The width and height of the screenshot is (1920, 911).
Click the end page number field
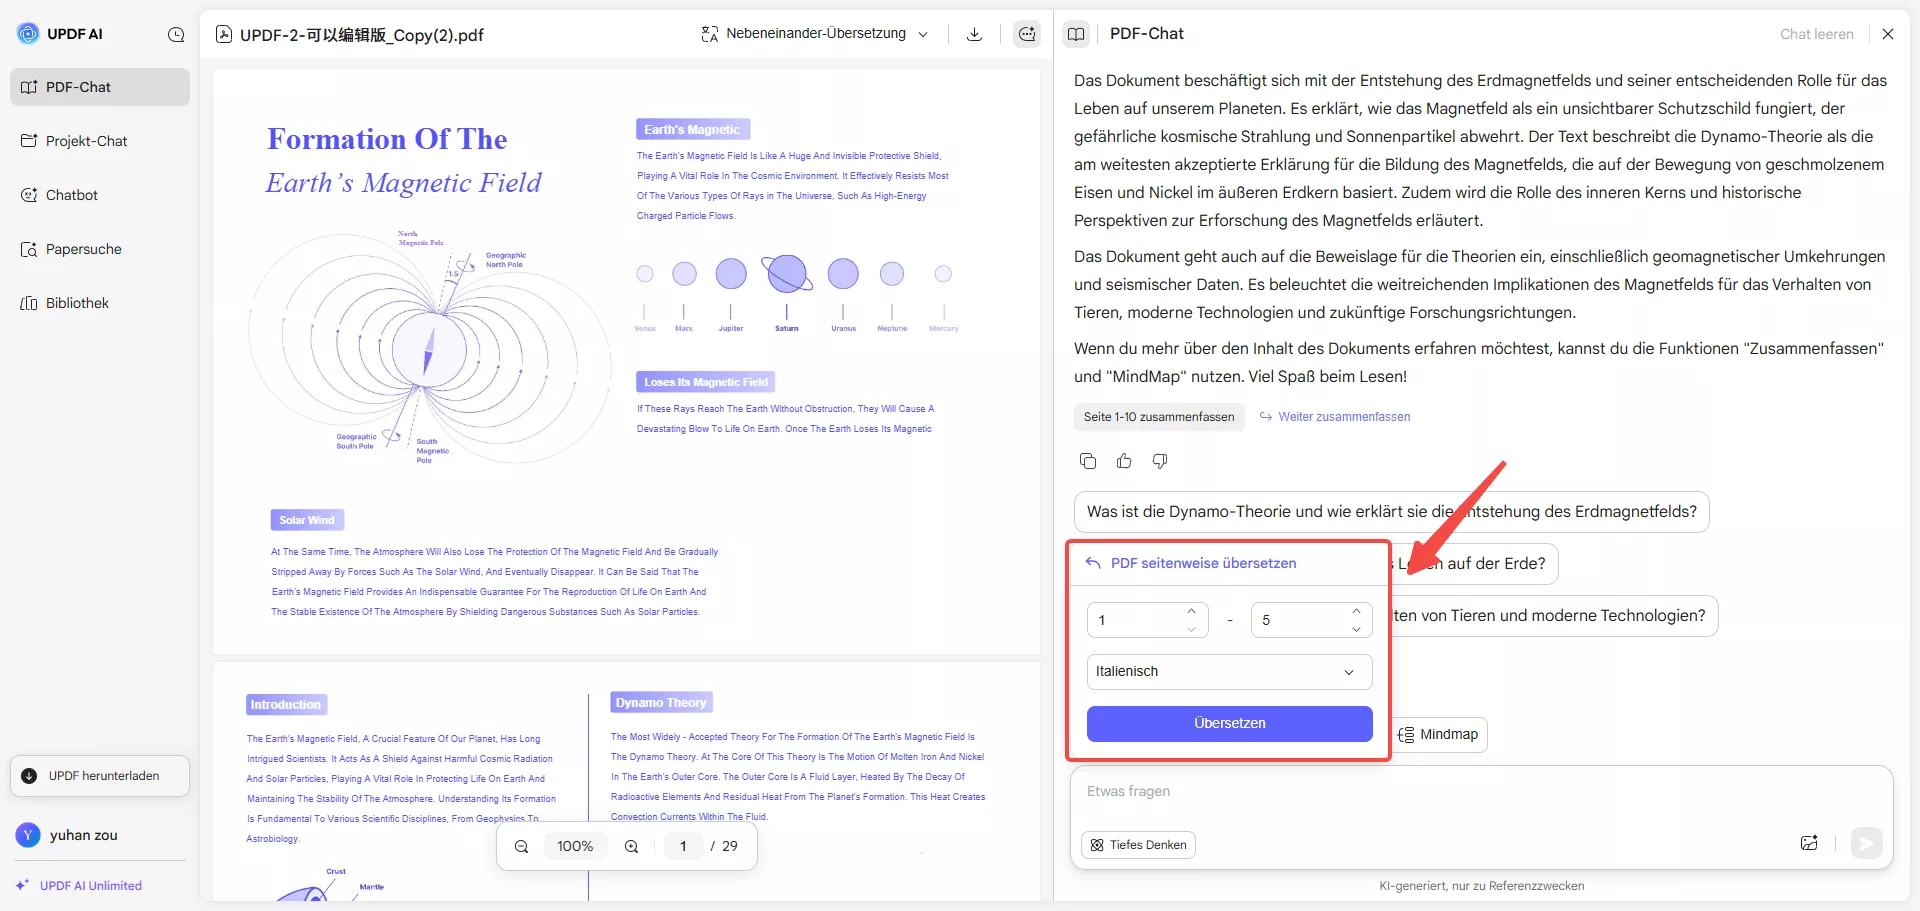coord(1312,620)
